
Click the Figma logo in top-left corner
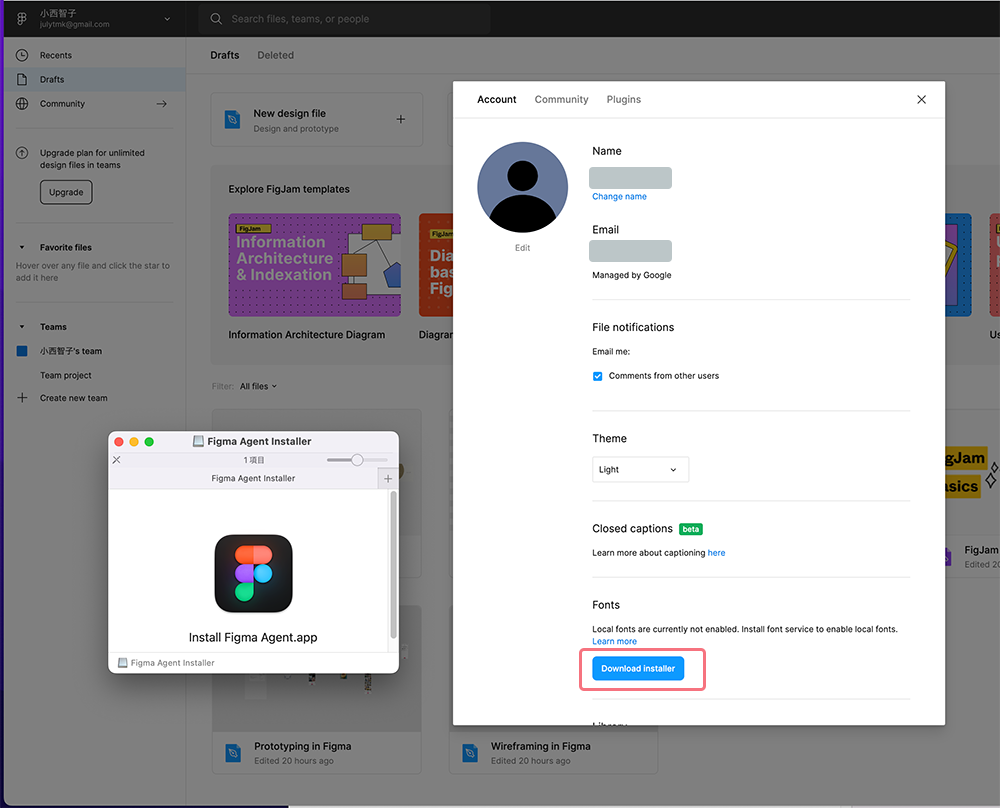point(22,18)
